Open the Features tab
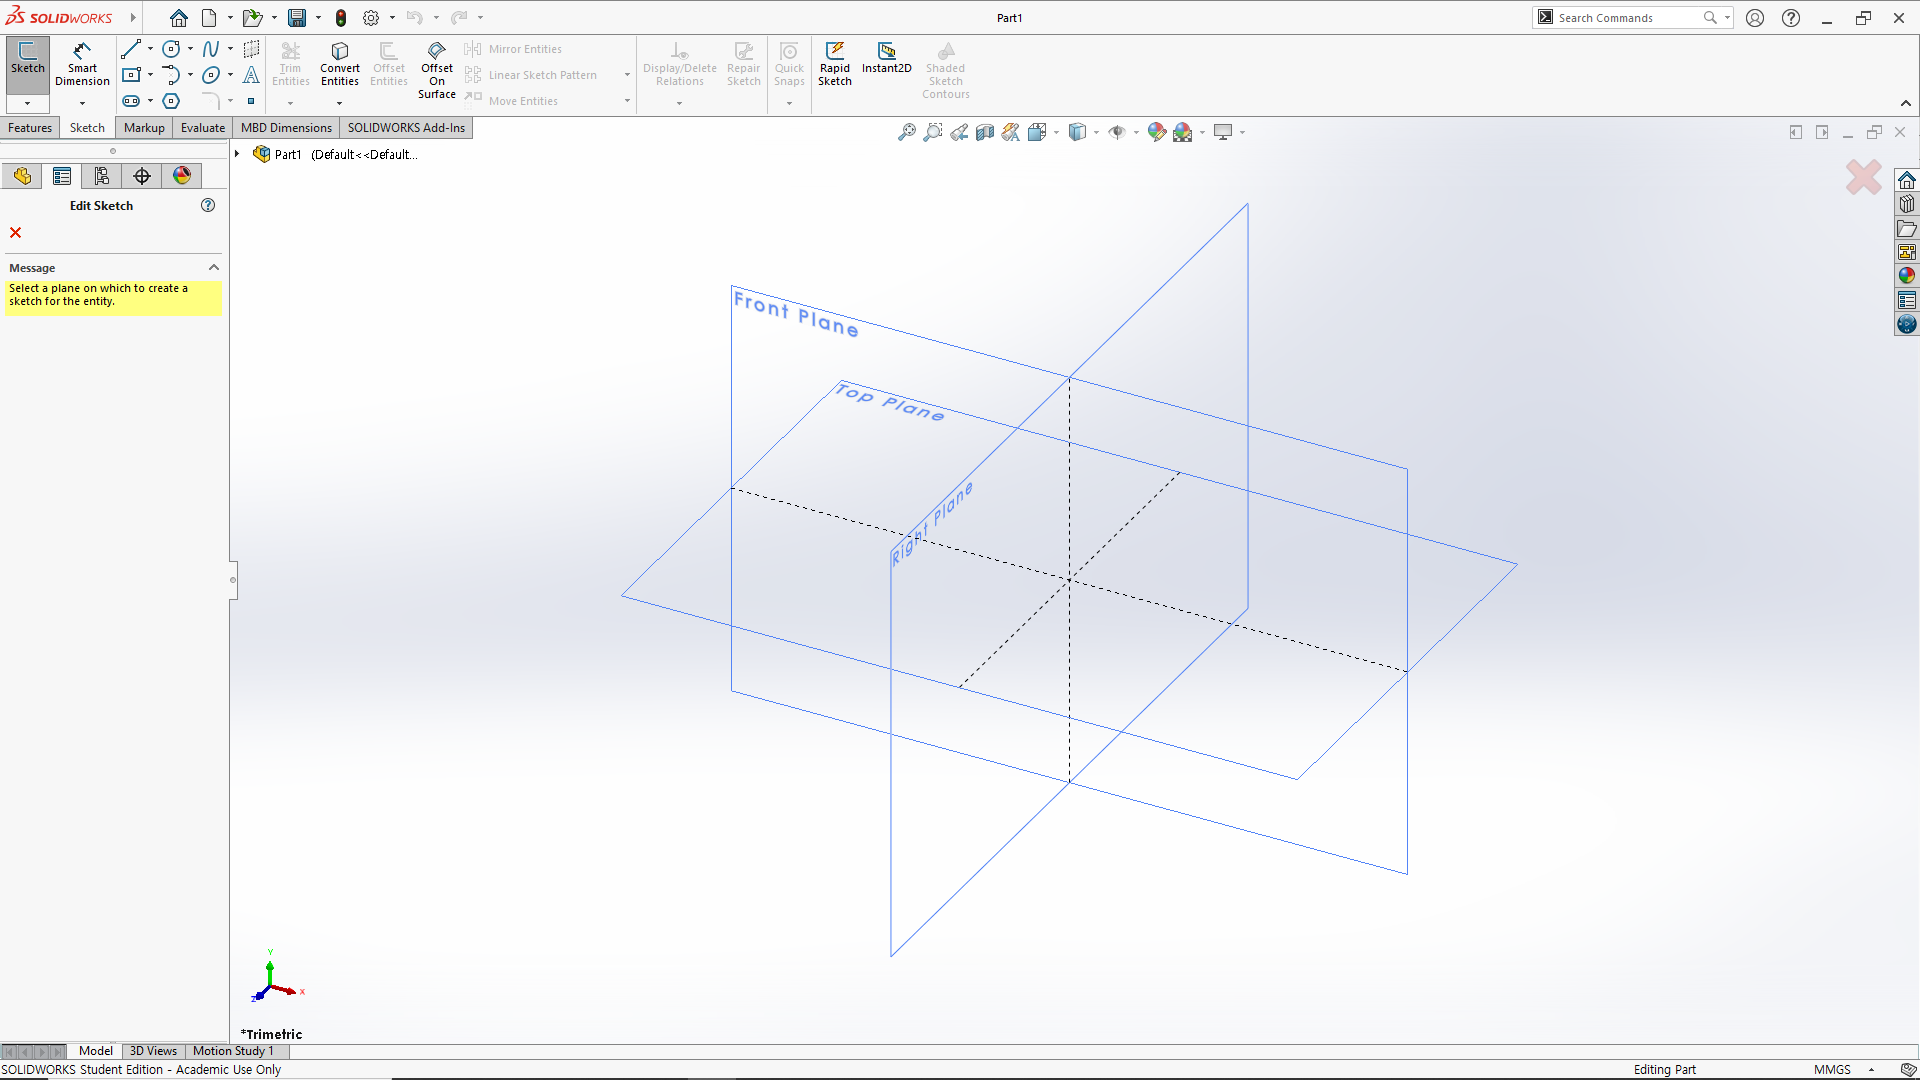This screenshot has width=1920, height=1080. coord(30,128)
